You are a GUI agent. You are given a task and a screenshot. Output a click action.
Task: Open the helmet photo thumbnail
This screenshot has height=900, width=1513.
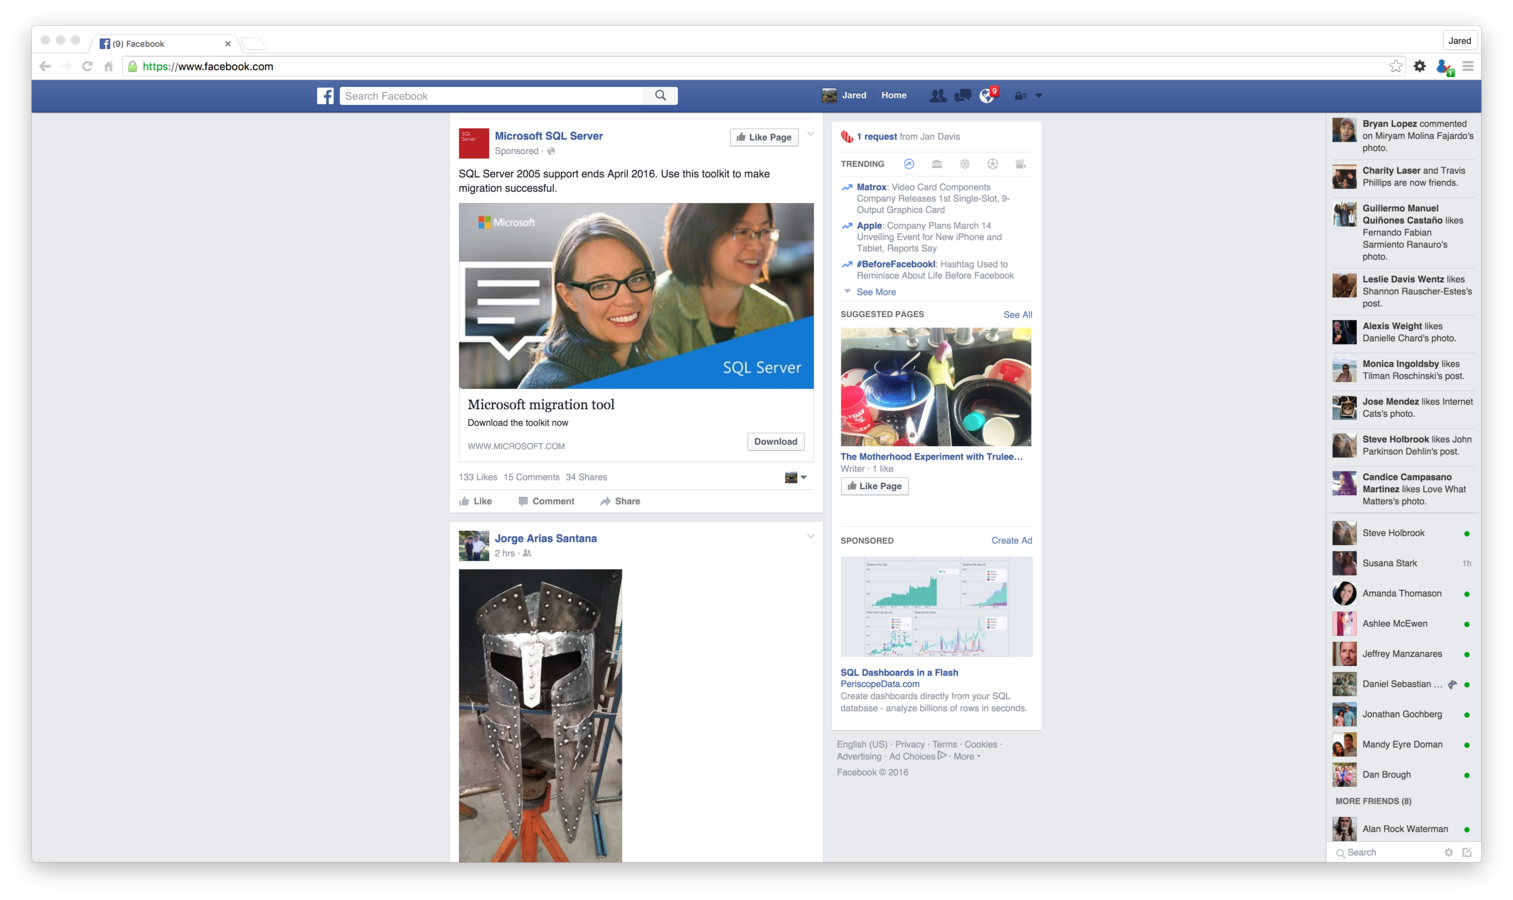tap(540, 716)
